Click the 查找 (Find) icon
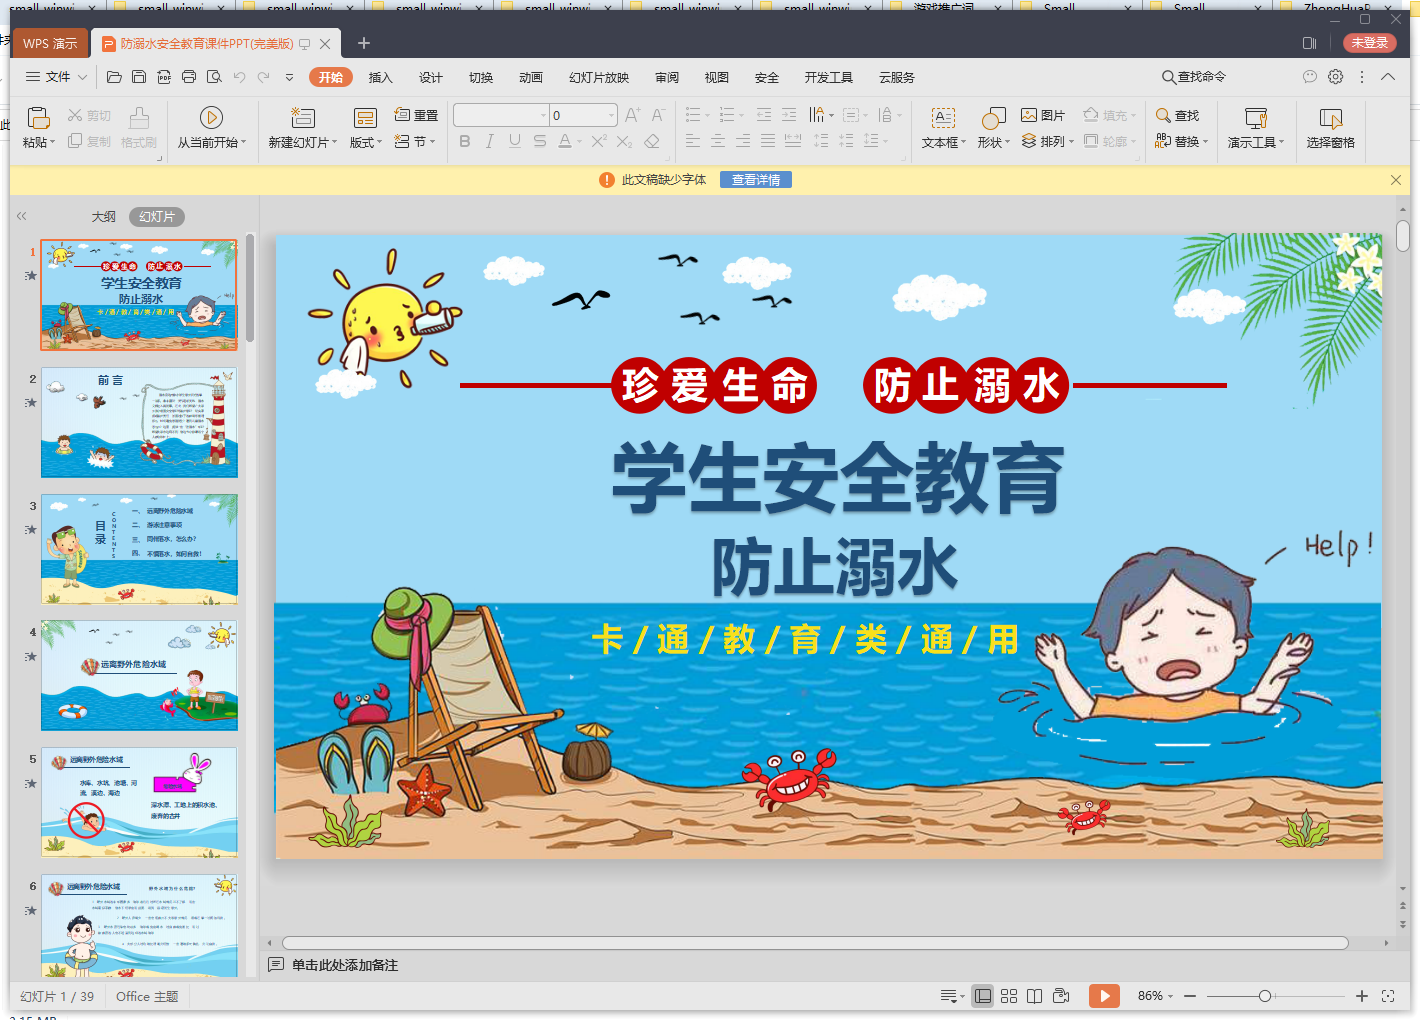 coord(1178,114)
